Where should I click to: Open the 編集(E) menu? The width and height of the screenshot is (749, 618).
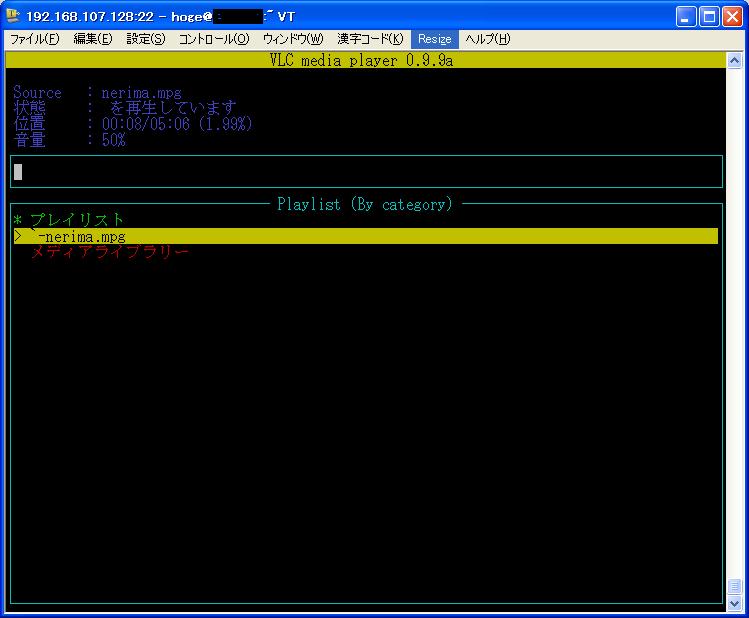pyautogui.click(x=93, y=39)
